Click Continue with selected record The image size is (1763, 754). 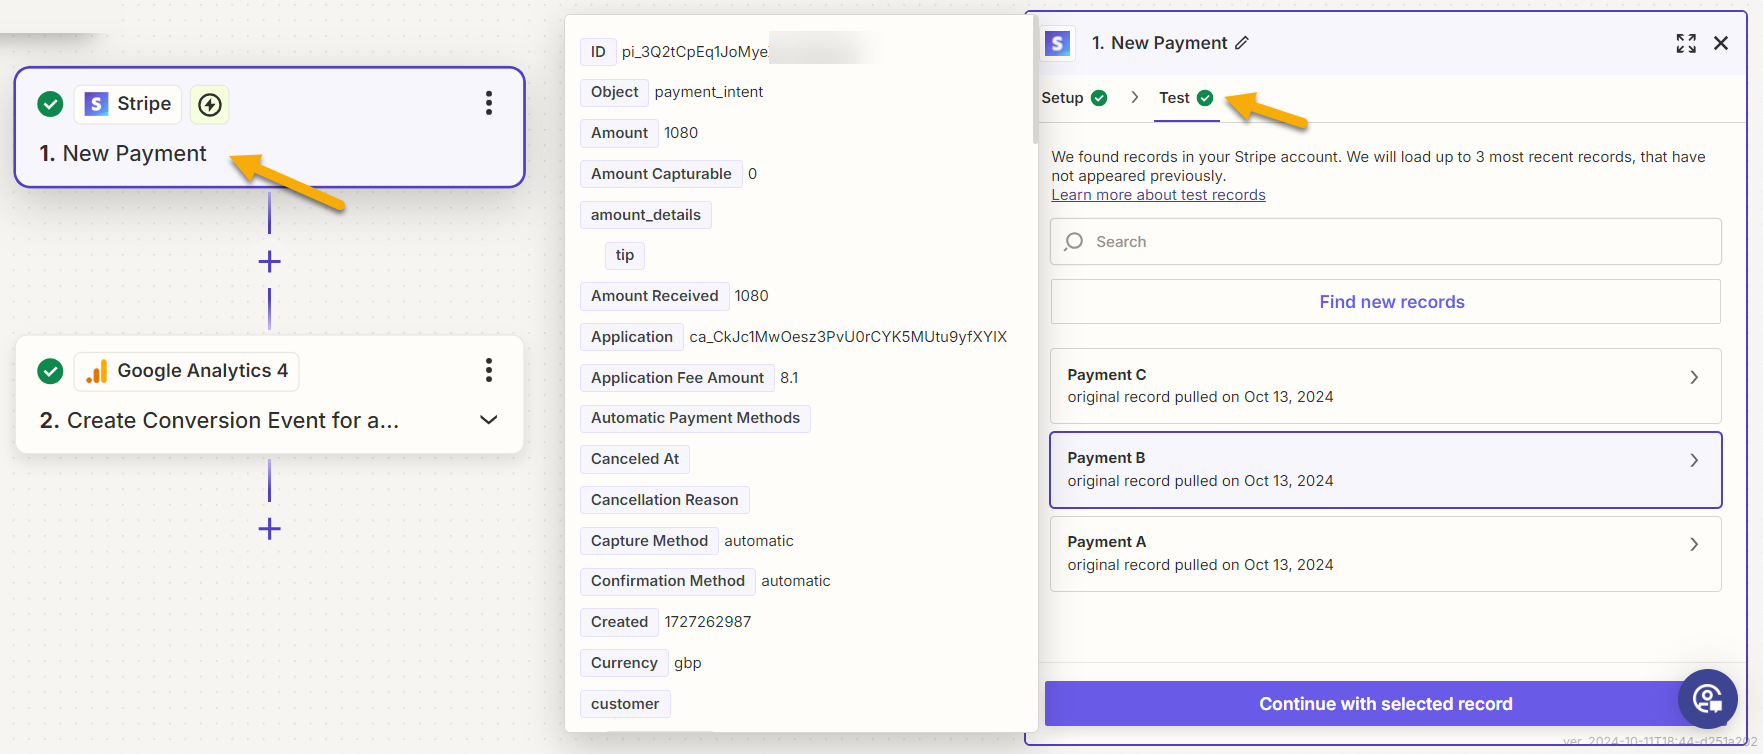click(x=1385, y=704)
